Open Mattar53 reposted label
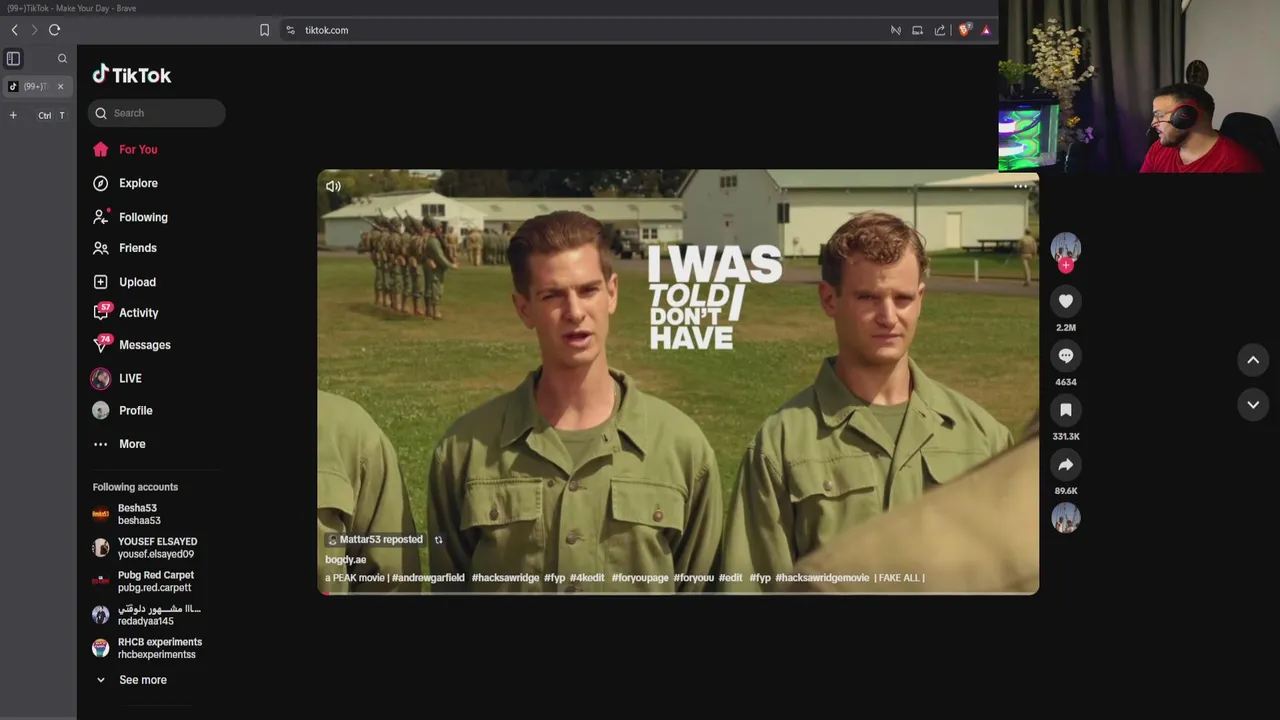Screen dimensions: 1280x720 [375, 539]
